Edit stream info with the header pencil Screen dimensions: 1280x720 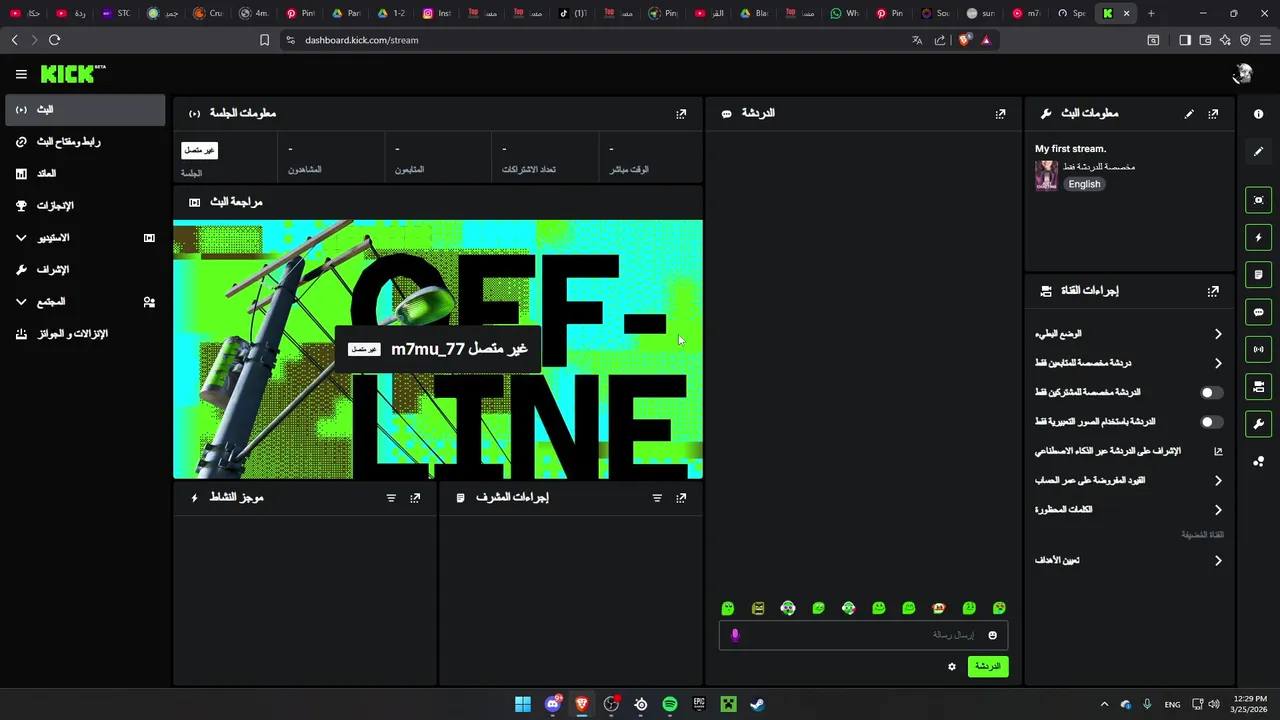1189,114
